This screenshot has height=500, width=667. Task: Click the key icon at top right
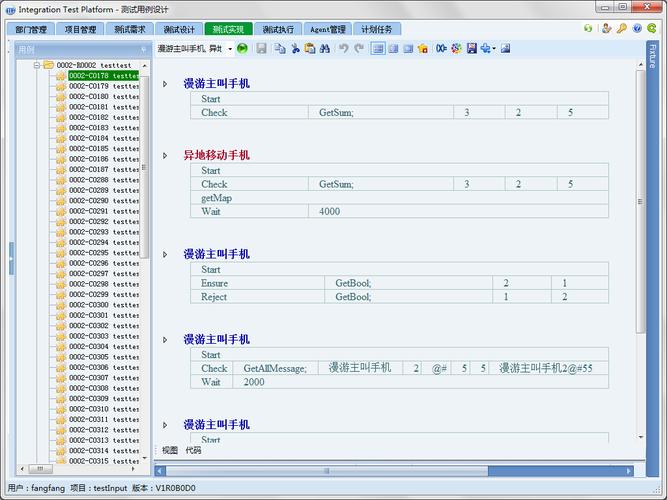tap(621, 29)
